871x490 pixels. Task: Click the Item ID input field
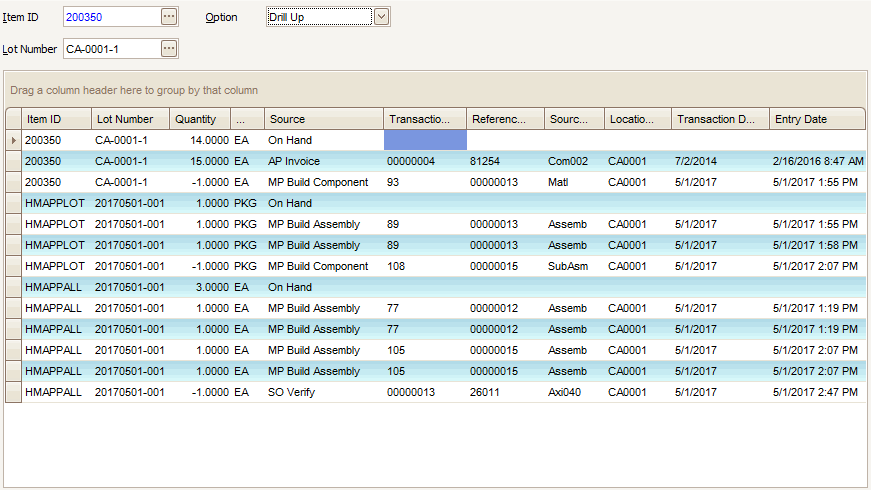[x=110, y=17]
